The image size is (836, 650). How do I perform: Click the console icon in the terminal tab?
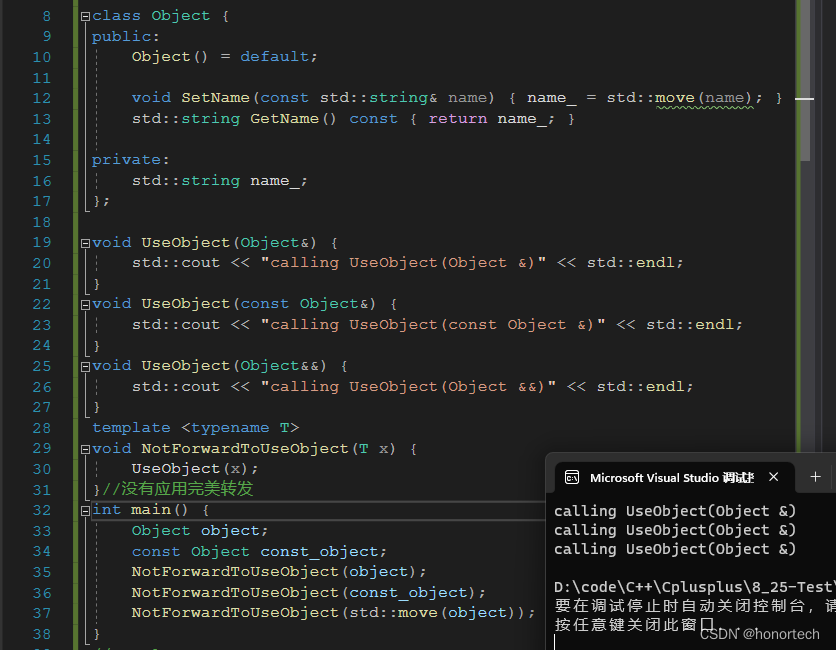pos(572,477)
